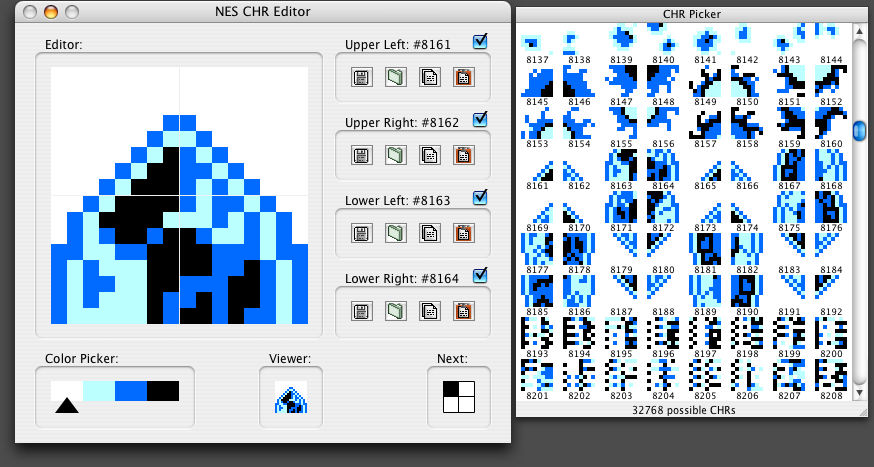Screen dimensions: 874x467
Task: Click the copy icon under Lower Left #8163
Action: [x=429, y=233]
